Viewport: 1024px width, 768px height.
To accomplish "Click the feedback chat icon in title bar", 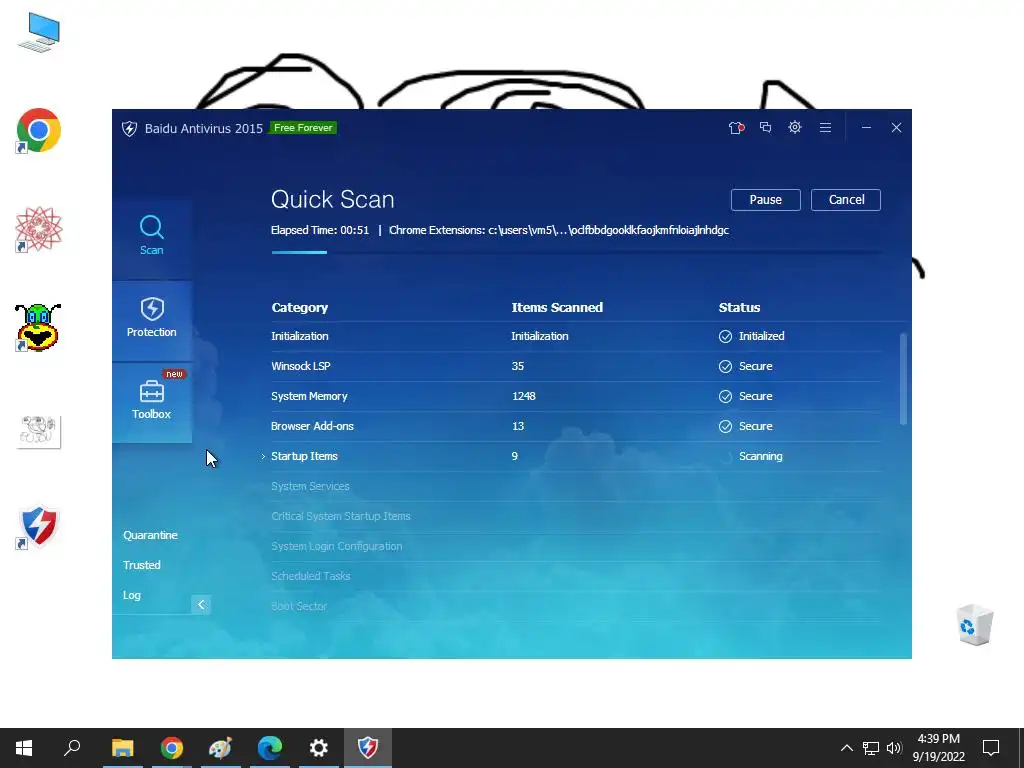I will pos(765,127).
